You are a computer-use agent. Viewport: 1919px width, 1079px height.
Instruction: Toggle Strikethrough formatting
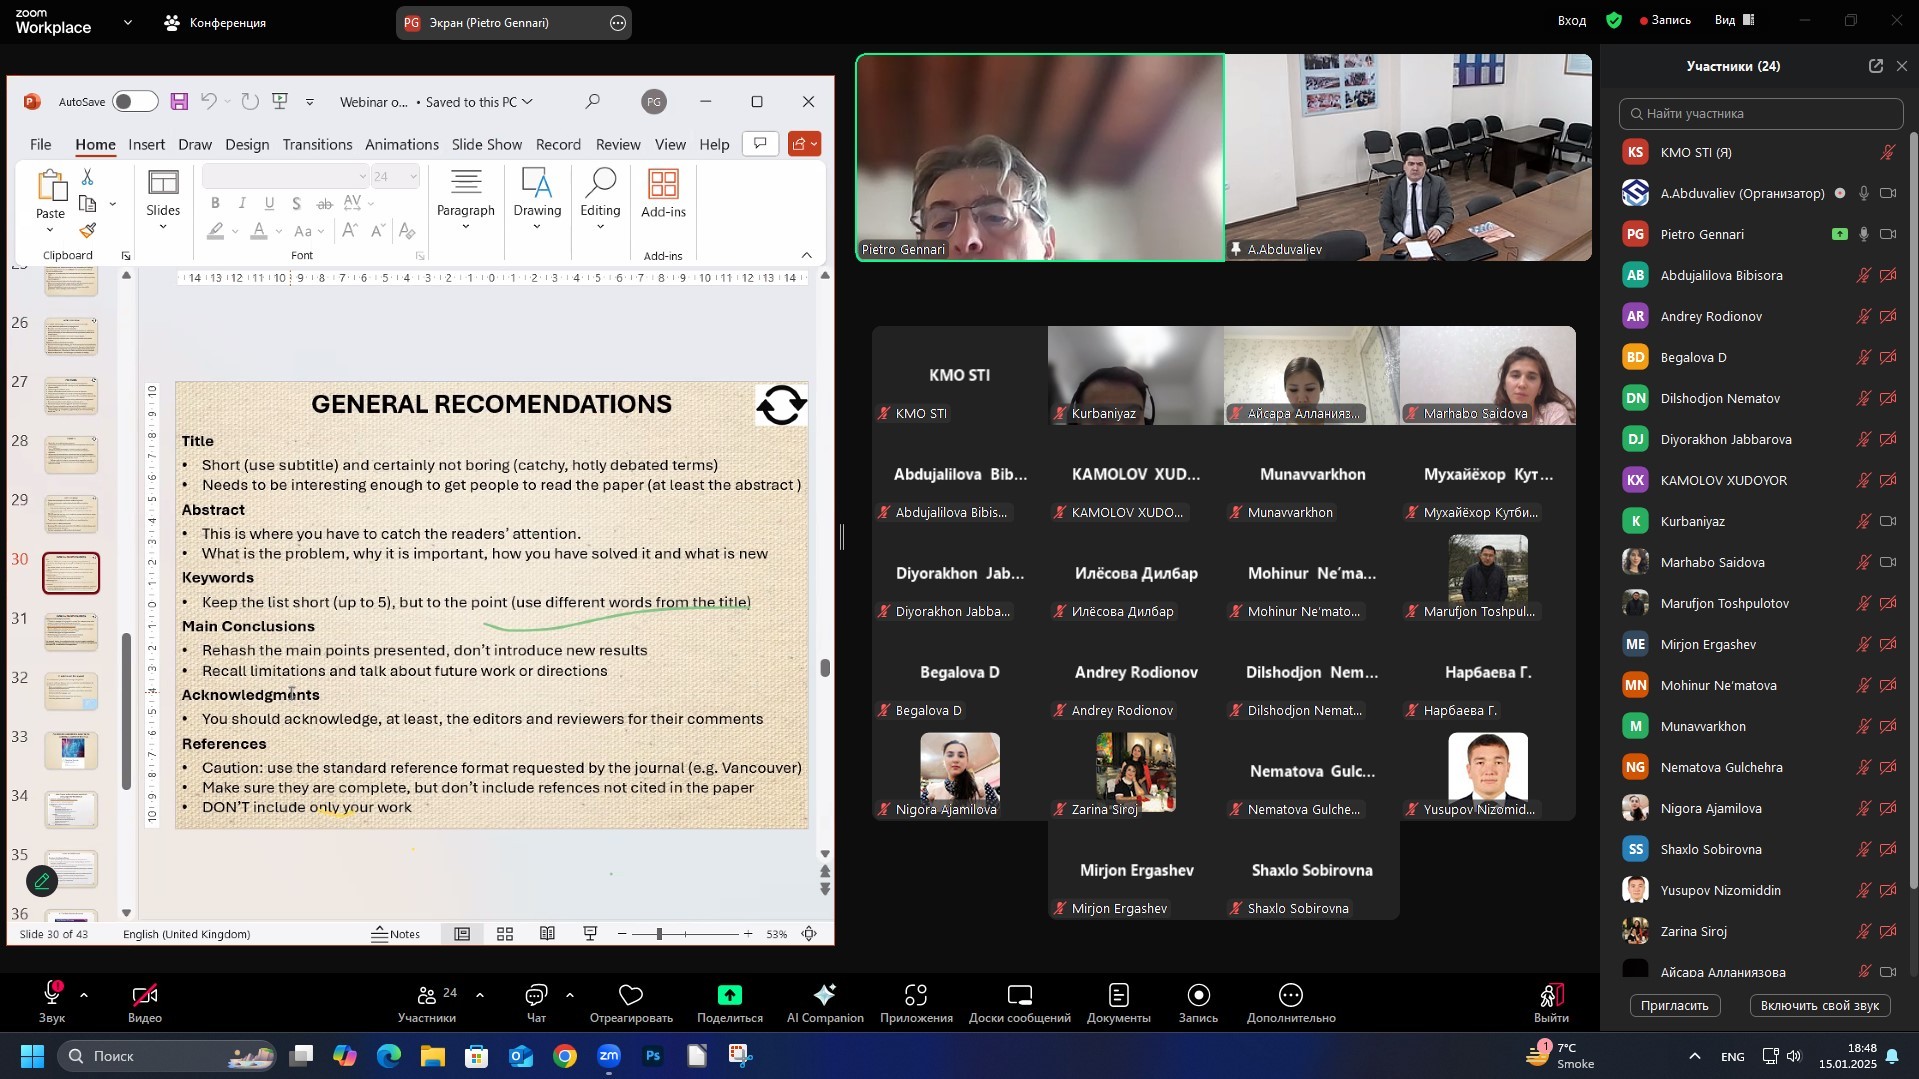click(324, 203)
